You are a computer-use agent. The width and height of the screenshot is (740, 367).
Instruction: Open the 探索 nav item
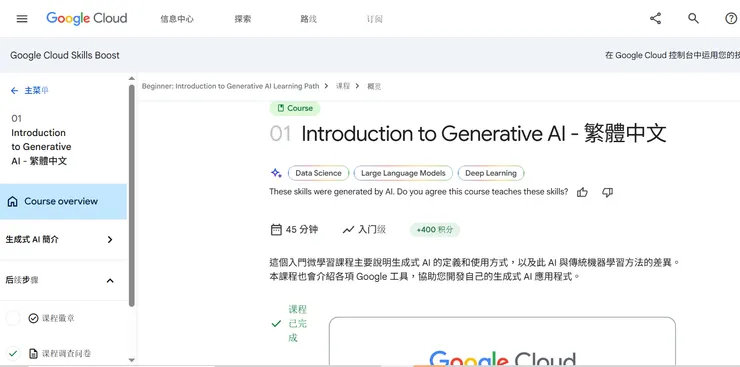tap(243, 19)
